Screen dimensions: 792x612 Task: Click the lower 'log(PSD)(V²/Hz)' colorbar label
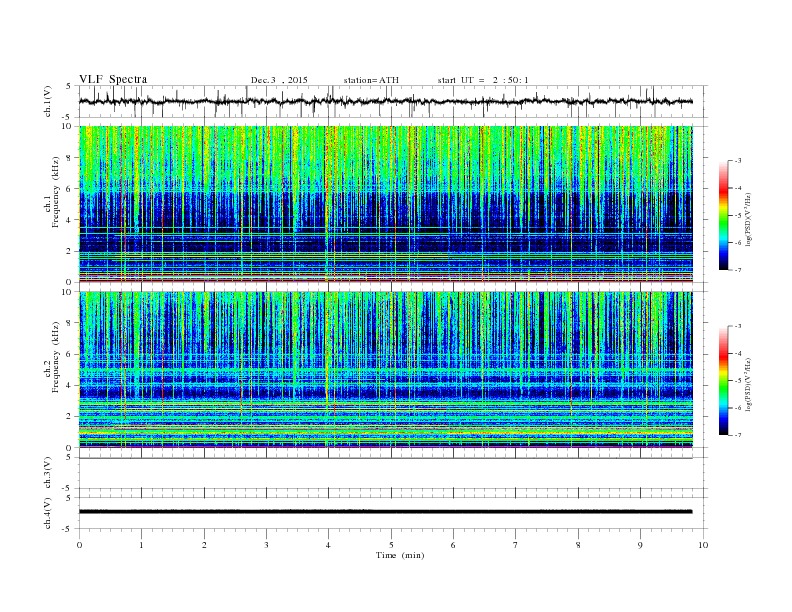pyautogui.click(x=748, y=385)
